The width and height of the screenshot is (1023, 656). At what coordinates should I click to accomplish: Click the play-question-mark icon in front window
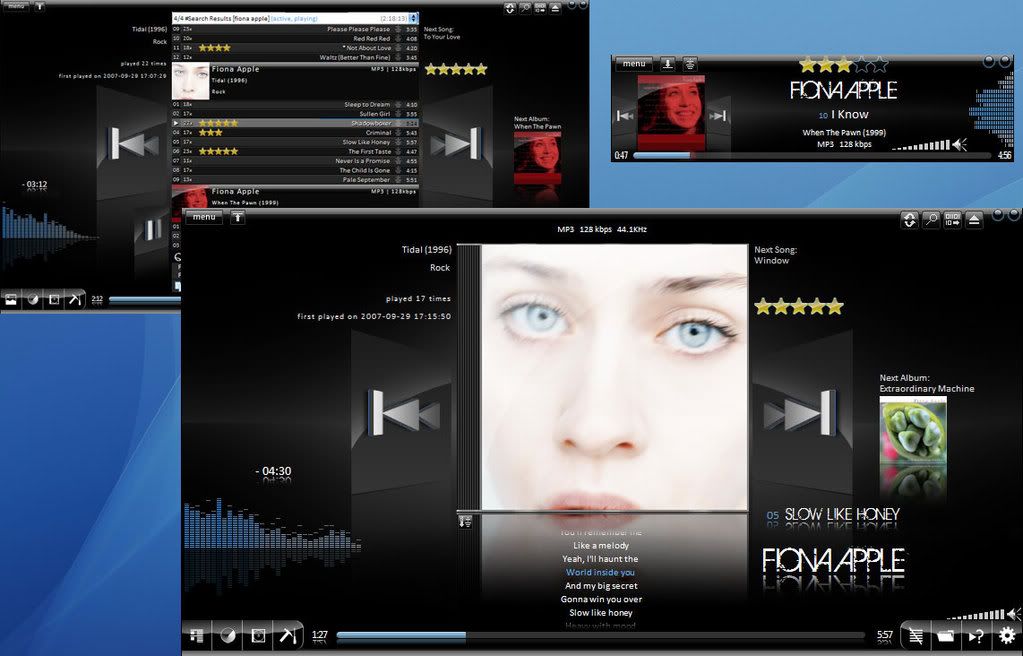[x=976, y=636]
